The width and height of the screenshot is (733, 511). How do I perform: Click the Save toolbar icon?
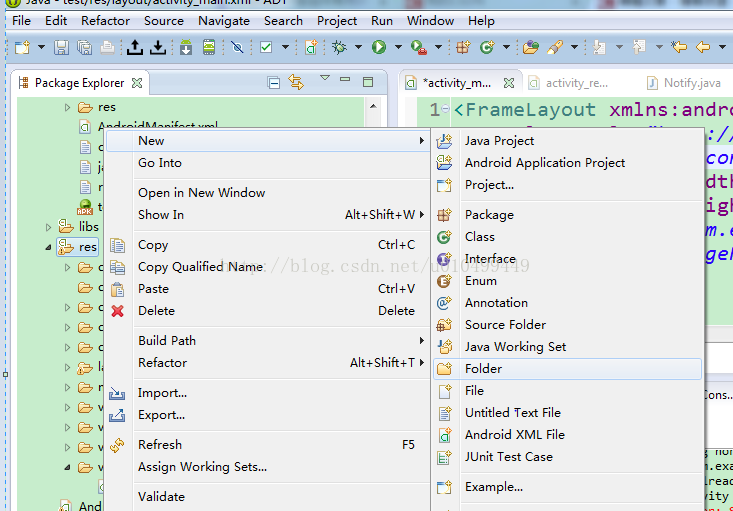pyautogui.click(x=61, y=47)
